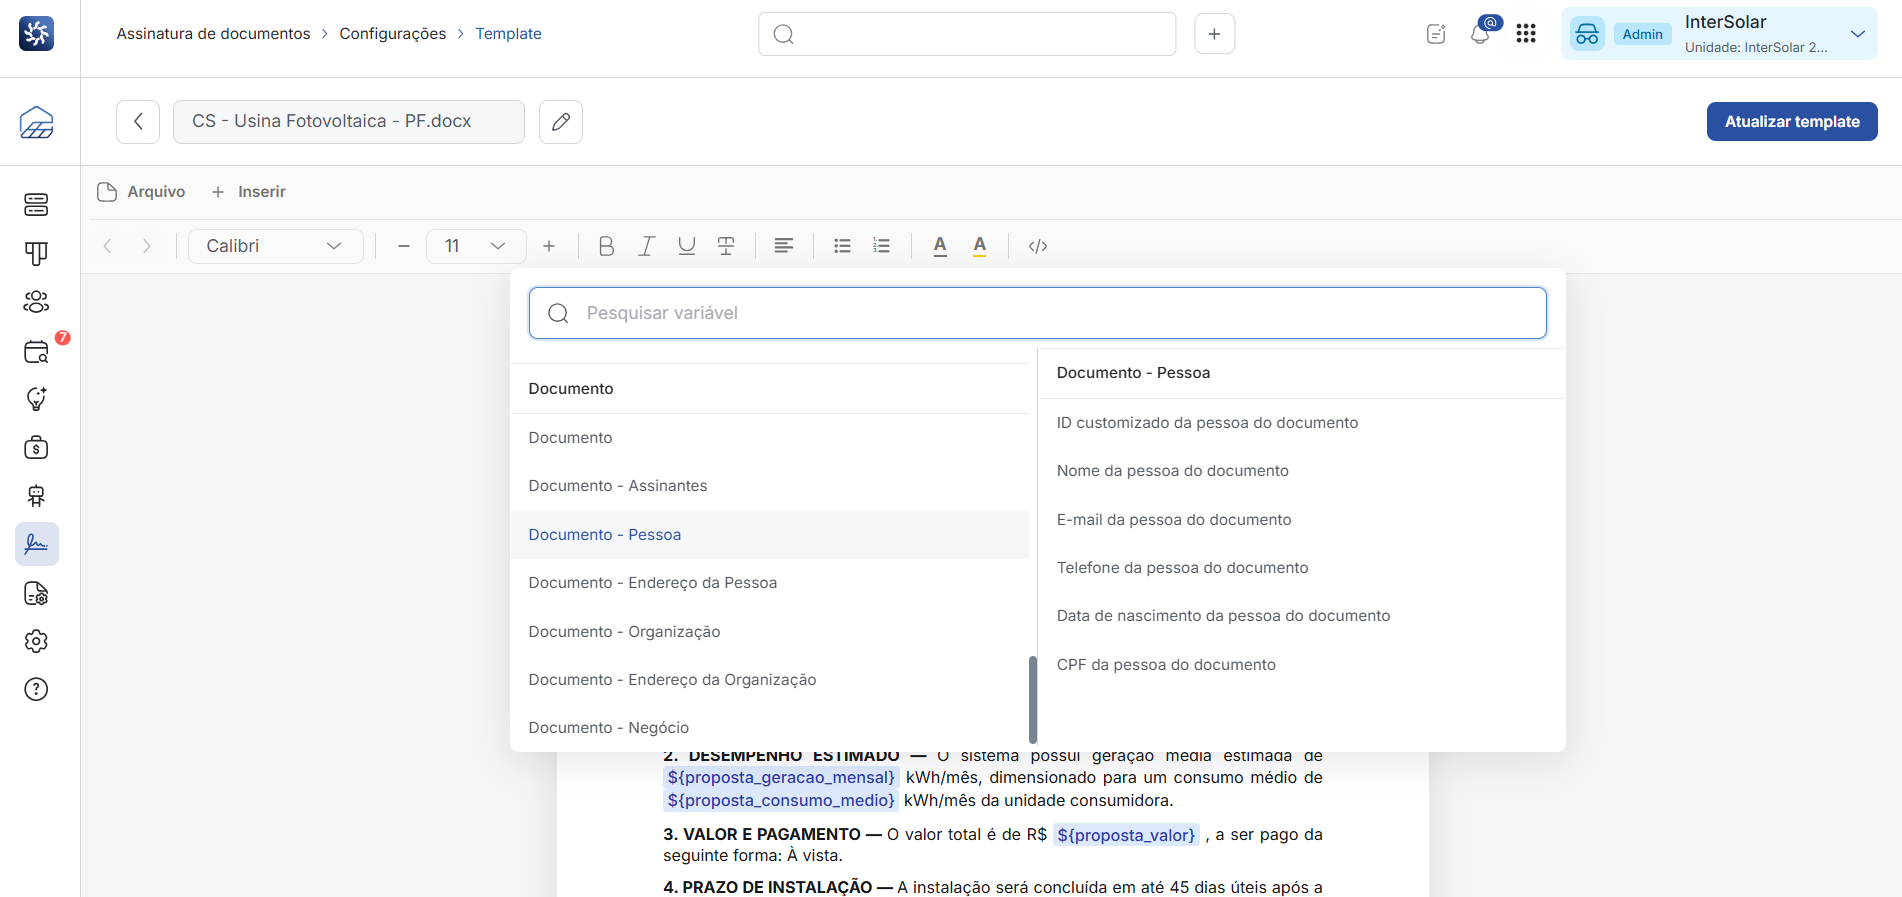This screenshot has width=1902, height=897.
Task: Decrease the font size with minus
Action: (x=404, y=246)
